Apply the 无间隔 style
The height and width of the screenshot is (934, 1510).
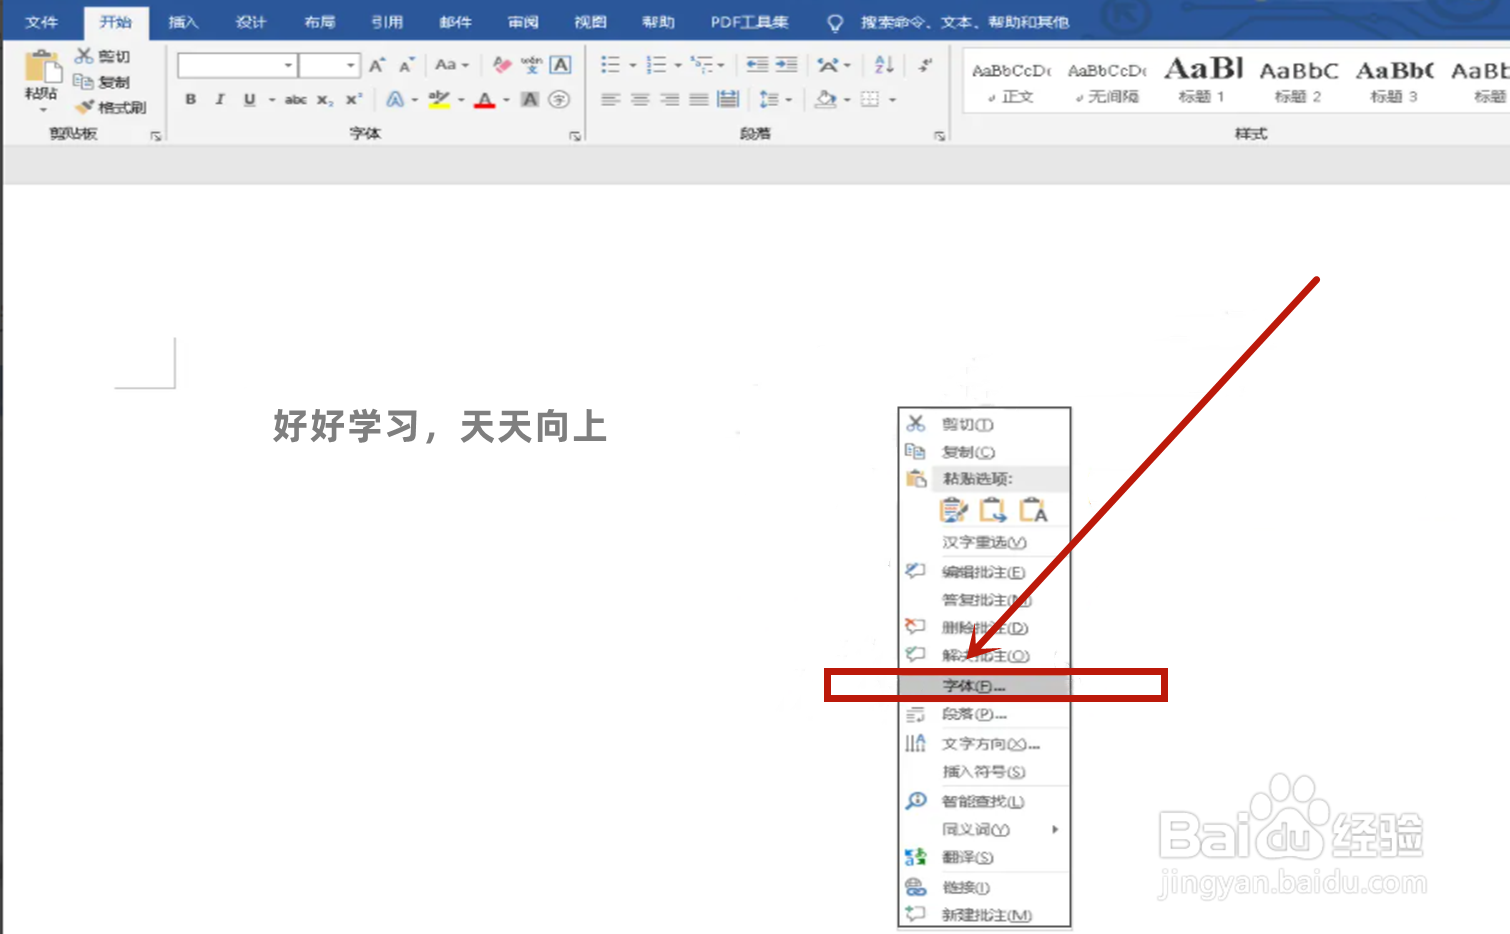pyautogui.click(x=1107, y=80)
